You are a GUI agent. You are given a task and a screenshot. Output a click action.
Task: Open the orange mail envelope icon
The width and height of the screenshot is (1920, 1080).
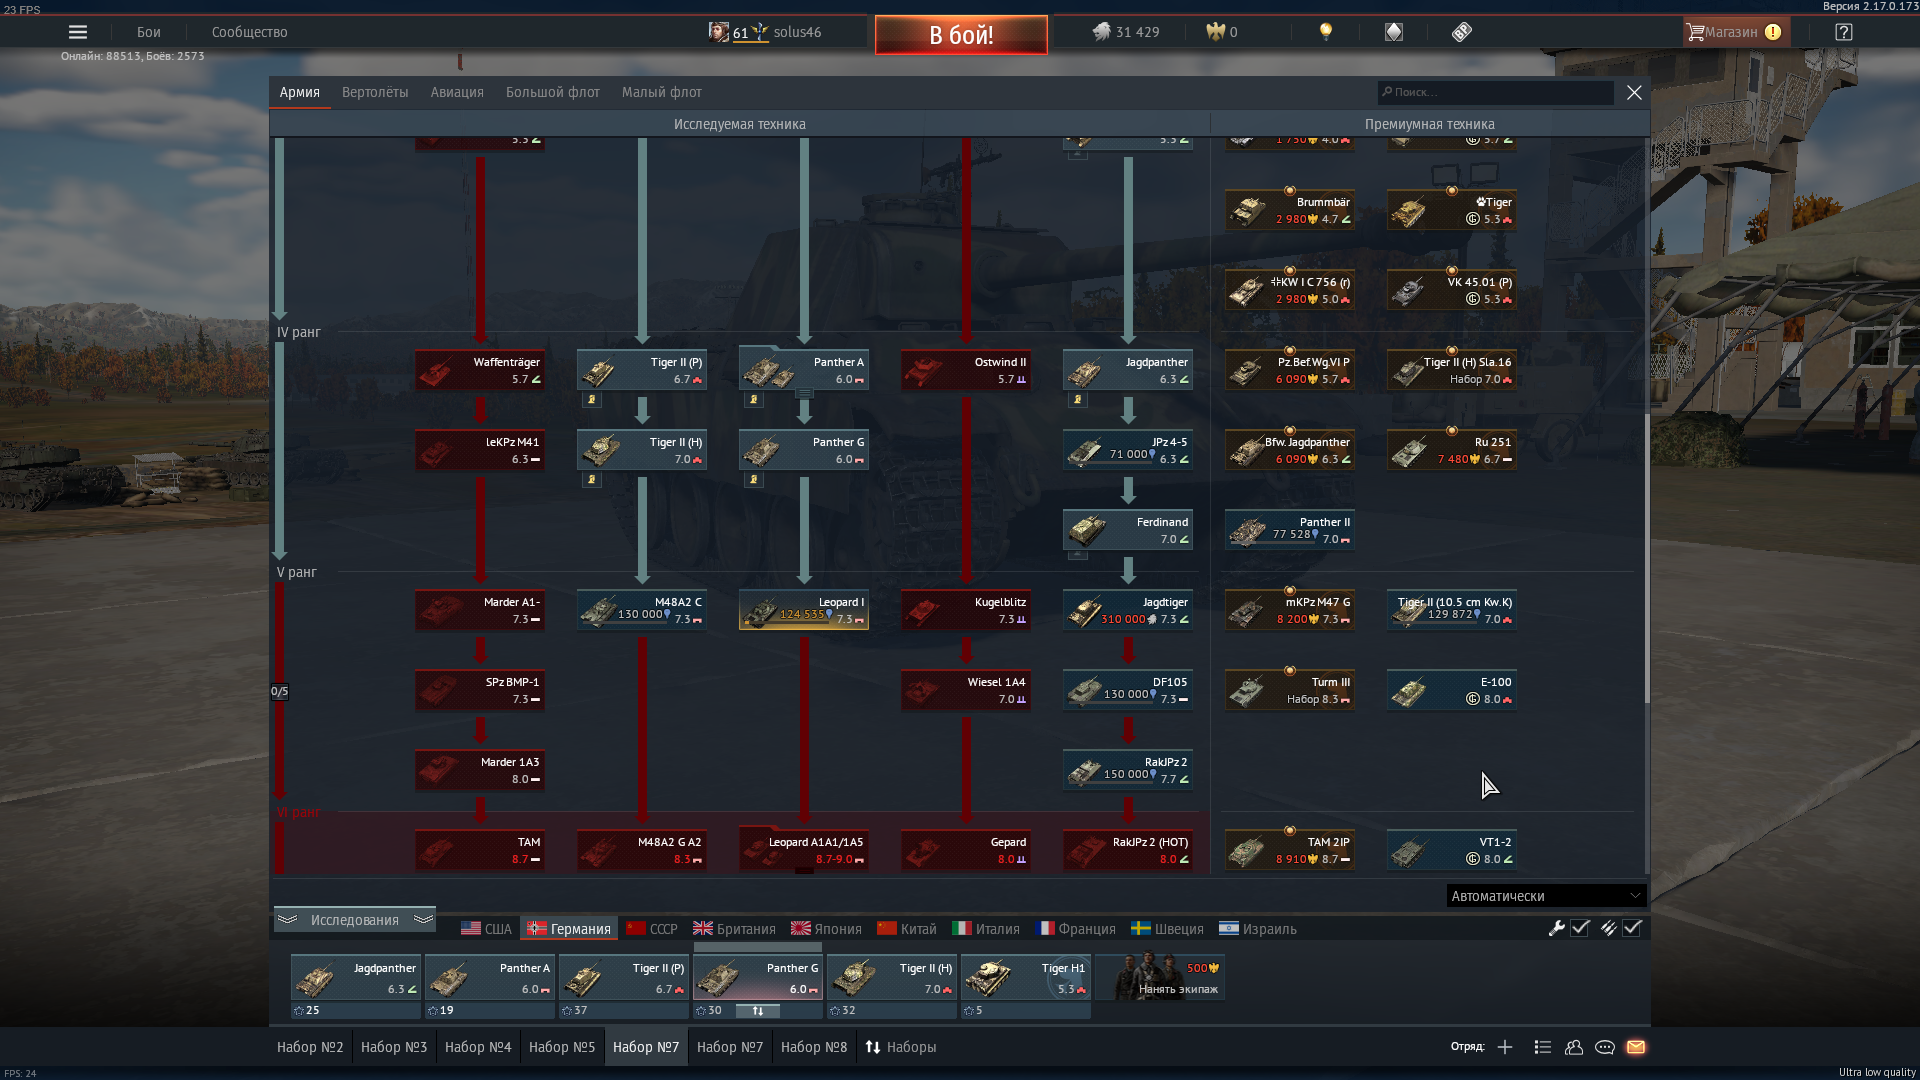pos(1636,1047)
